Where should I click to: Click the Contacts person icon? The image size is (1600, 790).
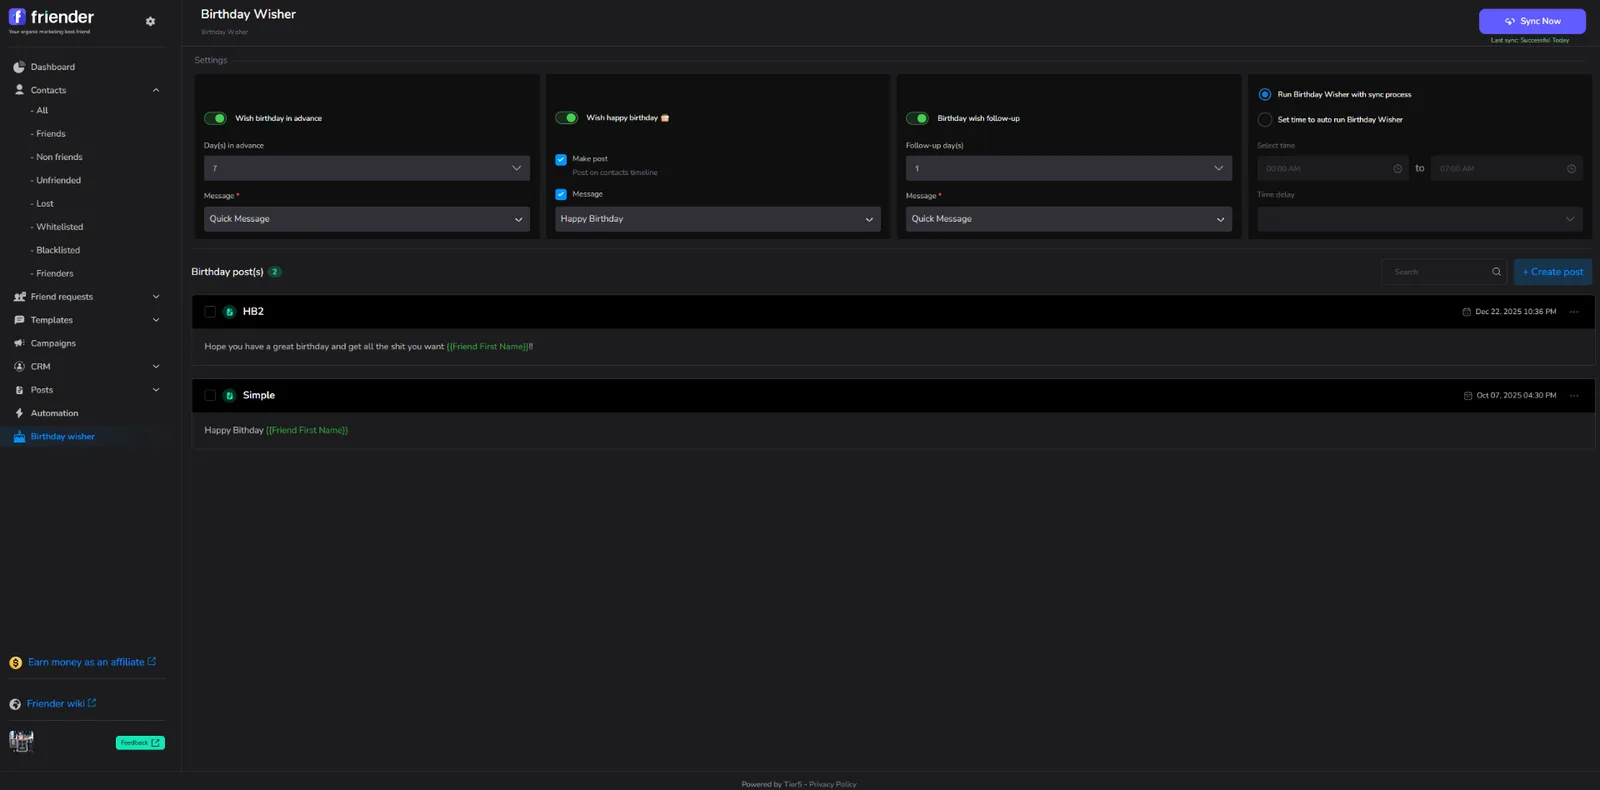point(19,90)
